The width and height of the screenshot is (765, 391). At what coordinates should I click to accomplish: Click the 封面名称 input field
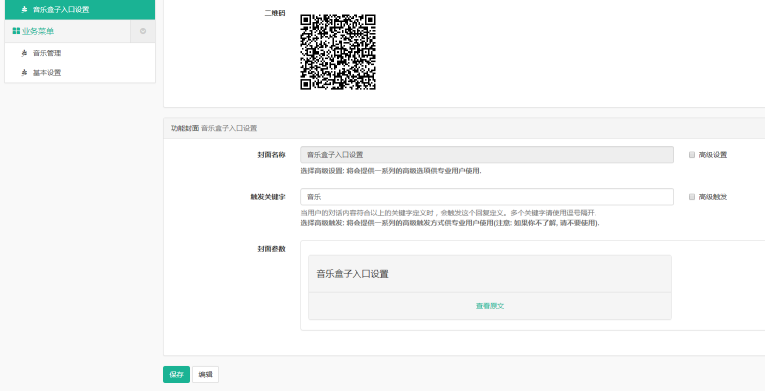click(x=487, y=155)
